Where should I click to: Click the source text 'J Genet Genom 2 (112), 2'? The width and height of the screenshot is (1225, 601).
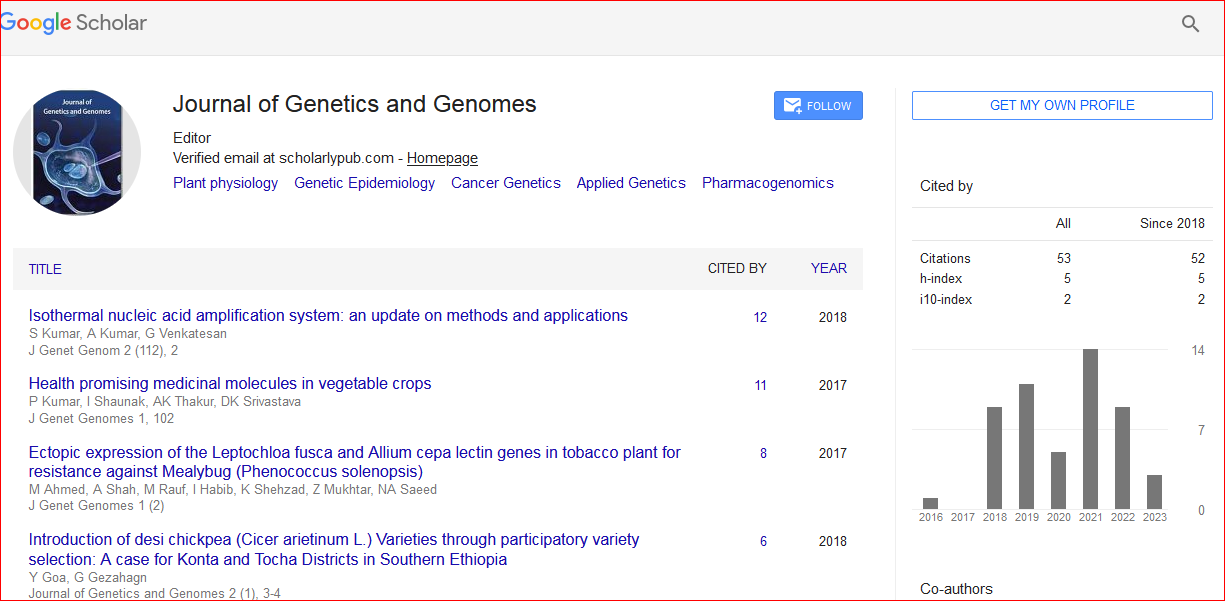103,351
